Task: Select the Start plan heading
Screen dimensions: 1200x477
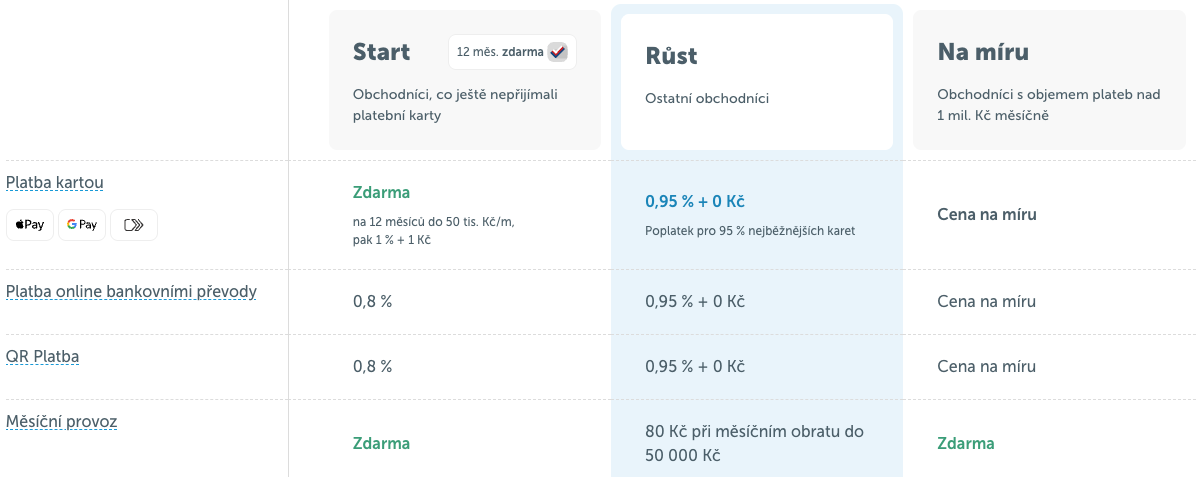Action: pos(381,52)
